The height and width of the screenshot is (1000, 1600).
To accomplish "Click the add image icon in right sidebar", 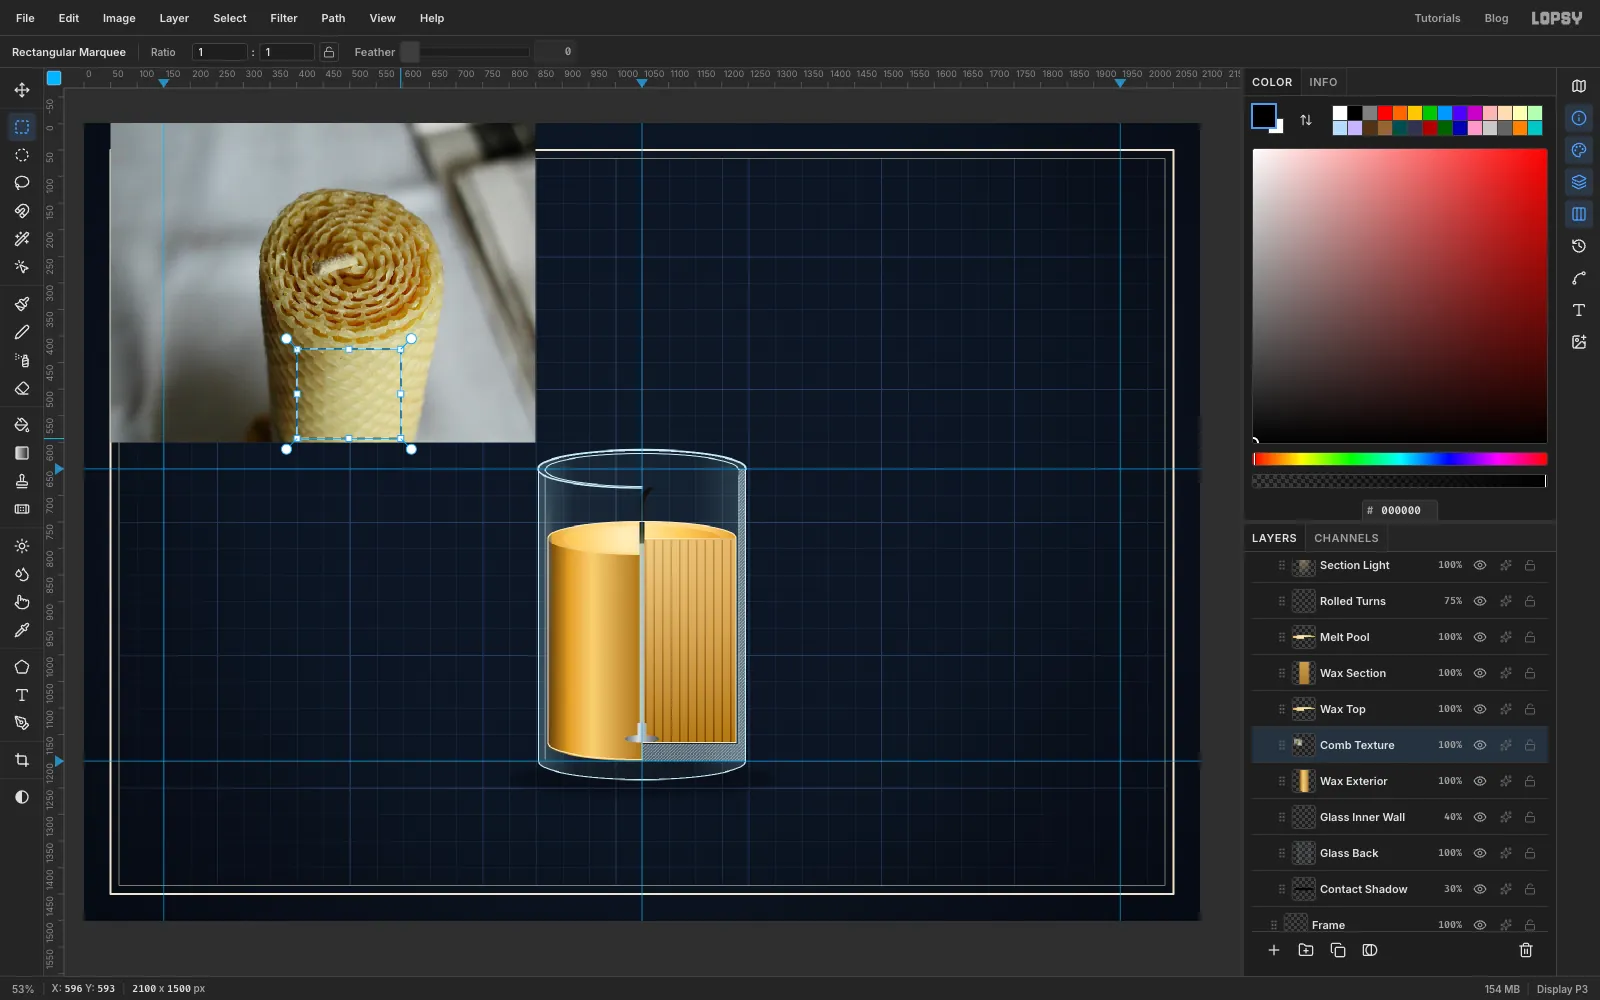I will coord(1579,342).
